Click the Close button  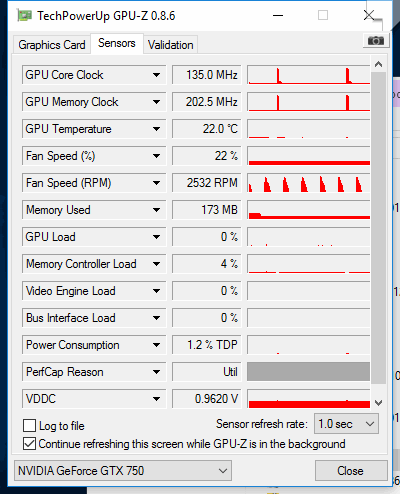point(351,471)
